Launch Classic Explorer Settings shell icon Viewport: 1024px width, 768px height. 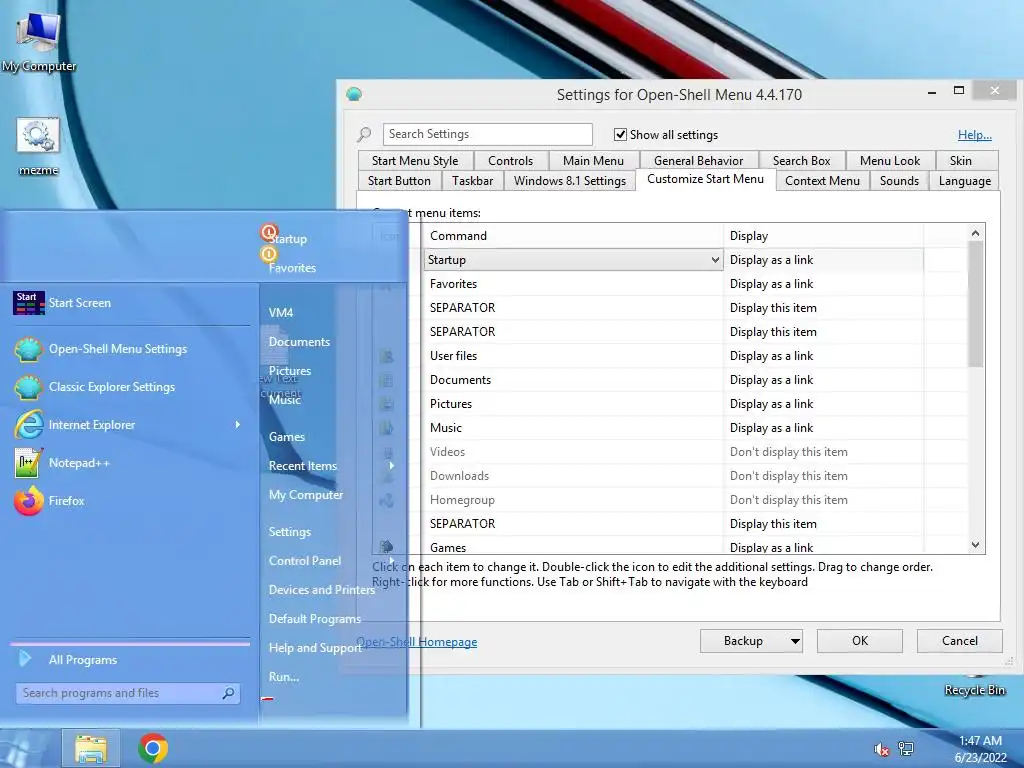click(29, 387)
